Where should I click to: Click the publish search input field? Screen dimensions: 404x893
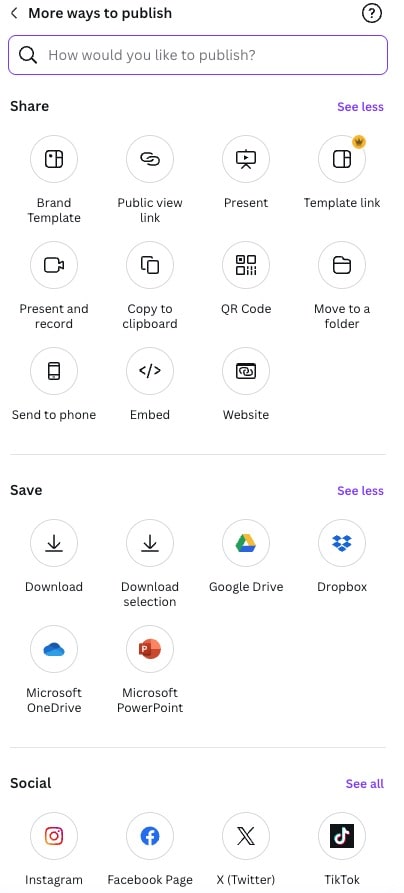(x=198, y=55)
